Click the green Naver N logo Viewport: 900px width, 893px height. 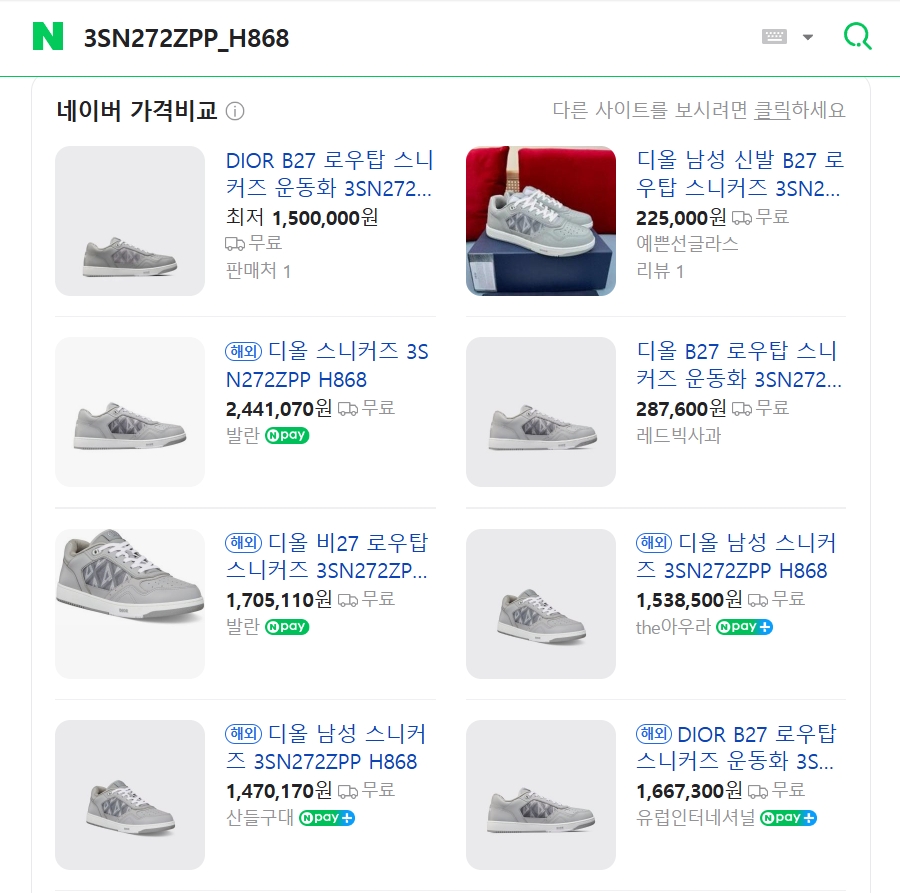(47, 37)
